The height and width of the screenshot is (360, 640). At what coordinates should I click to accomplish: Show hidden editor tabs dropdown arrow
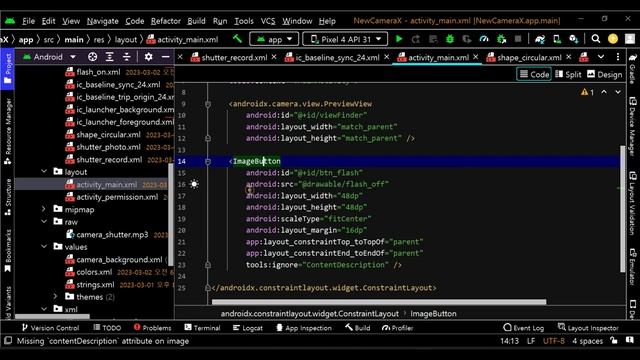[601, 57]
